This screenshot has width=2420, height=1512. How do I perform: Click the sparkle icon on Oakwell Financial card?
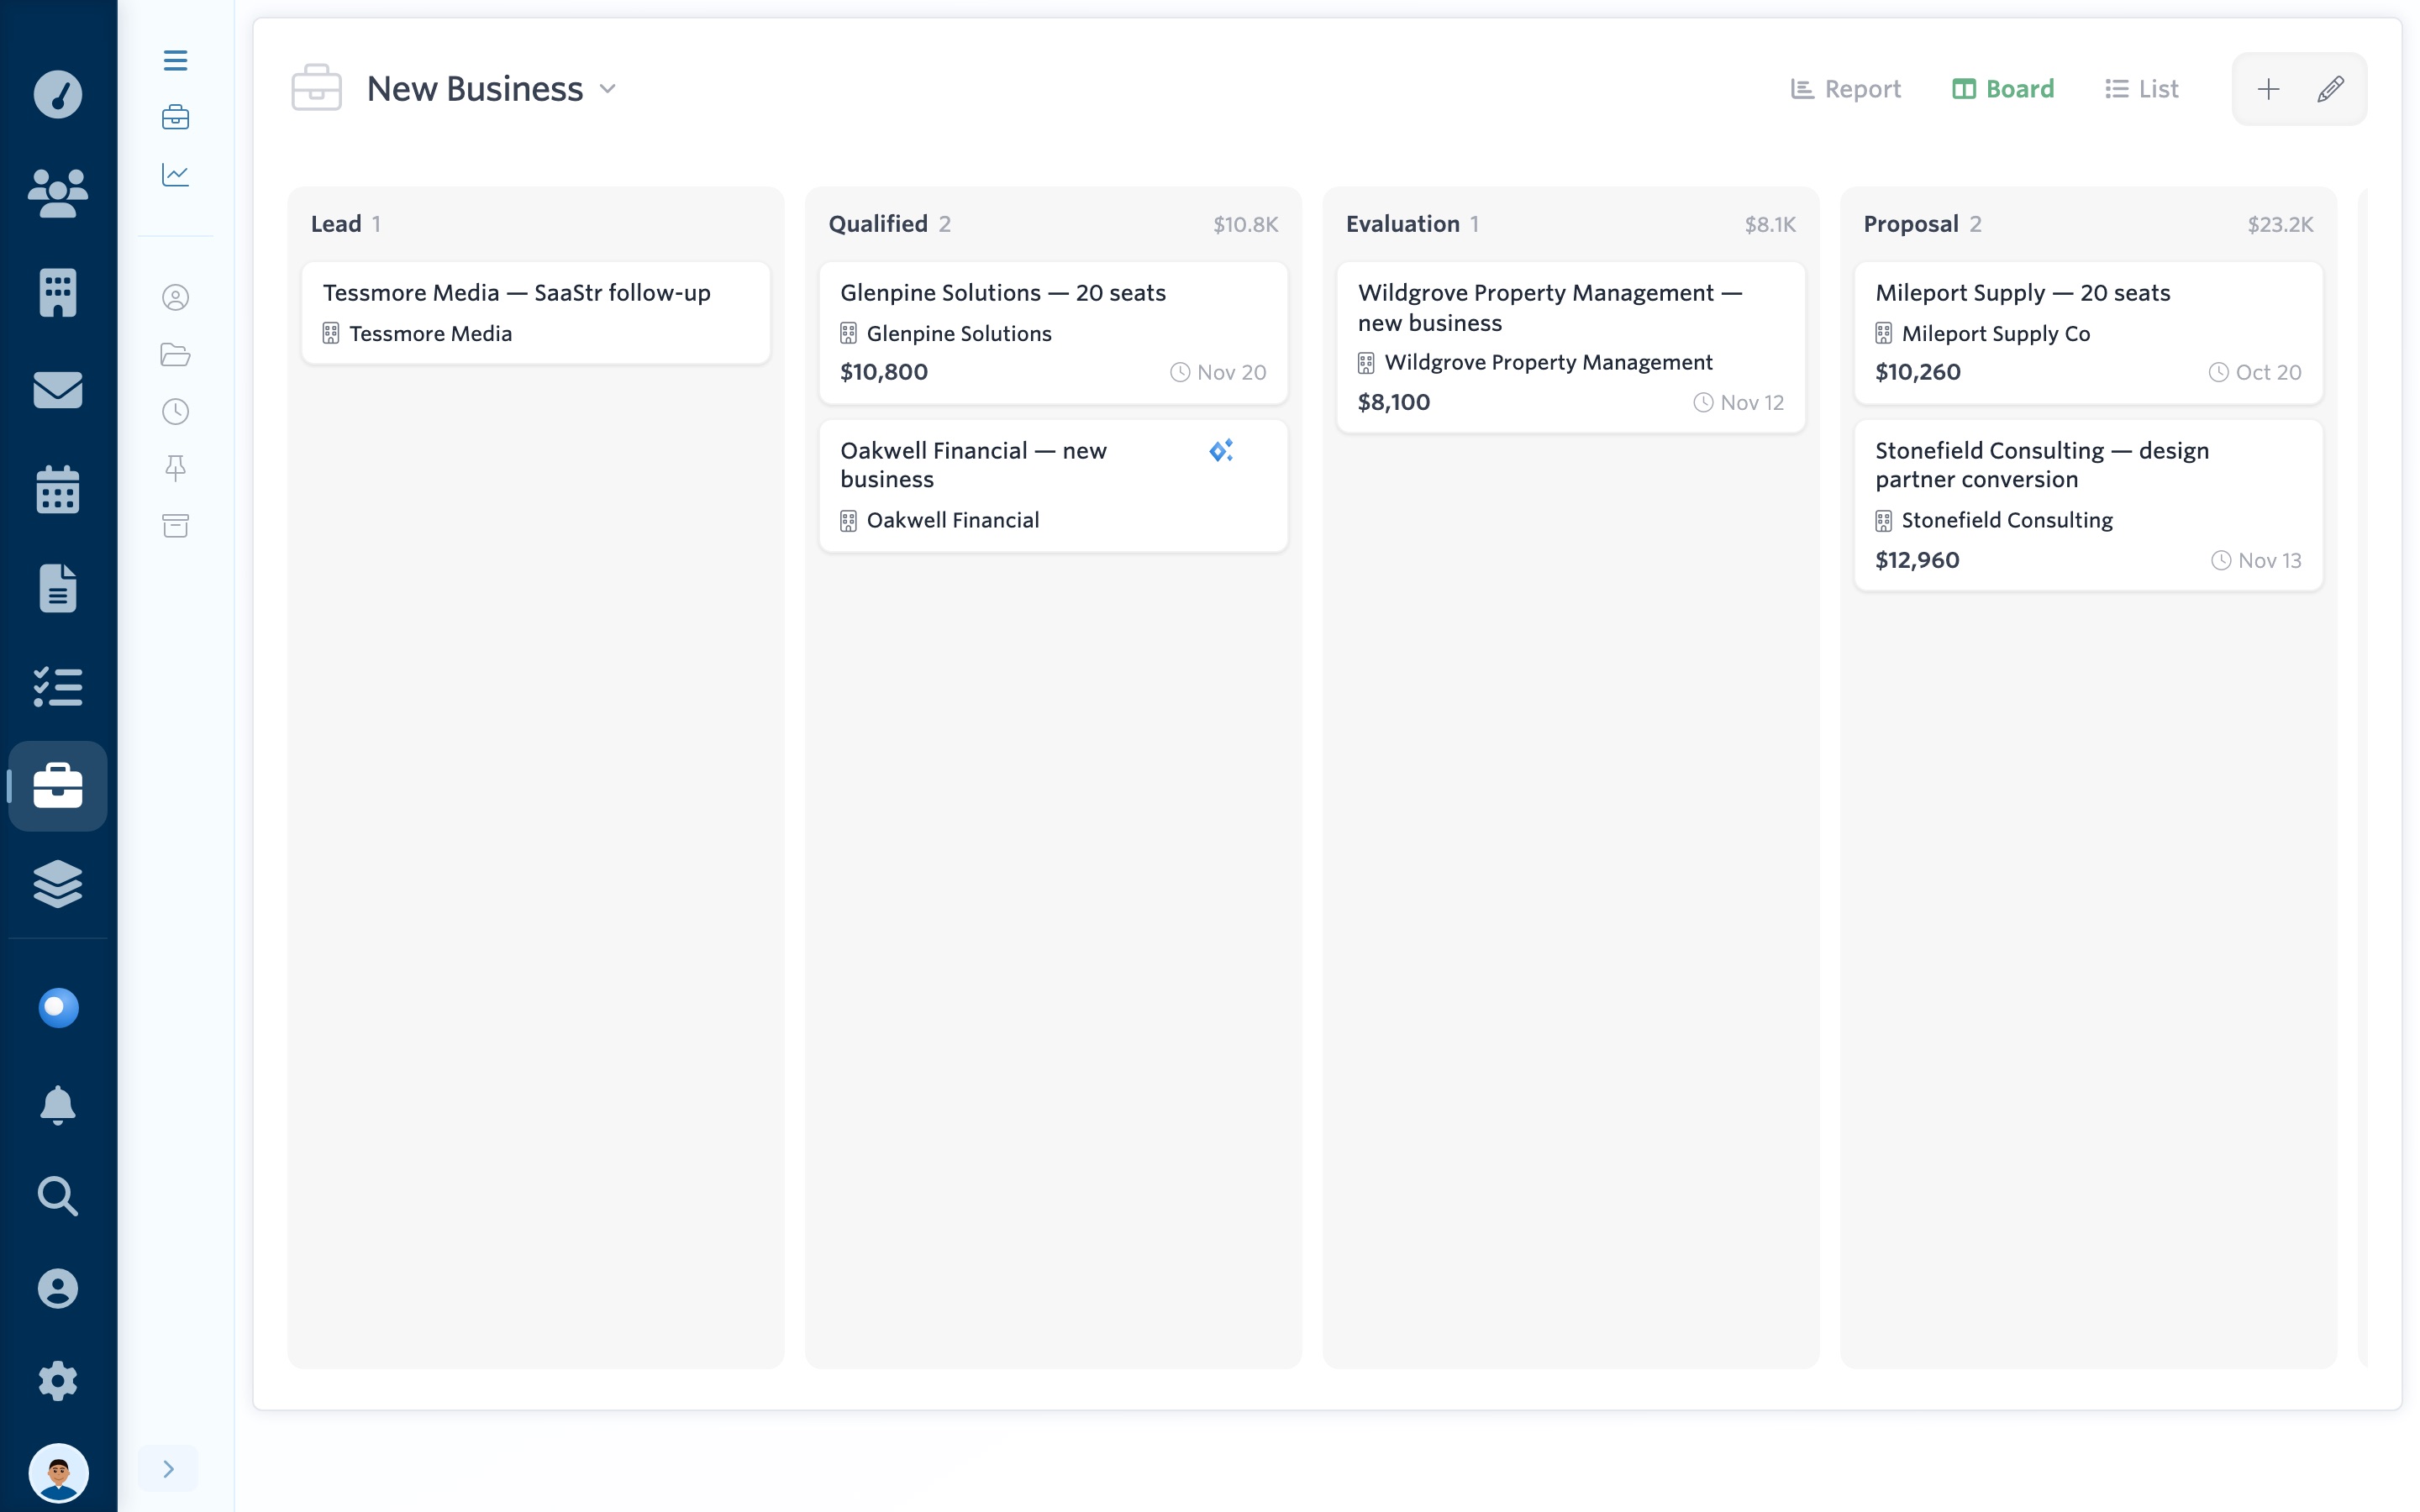[1221, 451]
